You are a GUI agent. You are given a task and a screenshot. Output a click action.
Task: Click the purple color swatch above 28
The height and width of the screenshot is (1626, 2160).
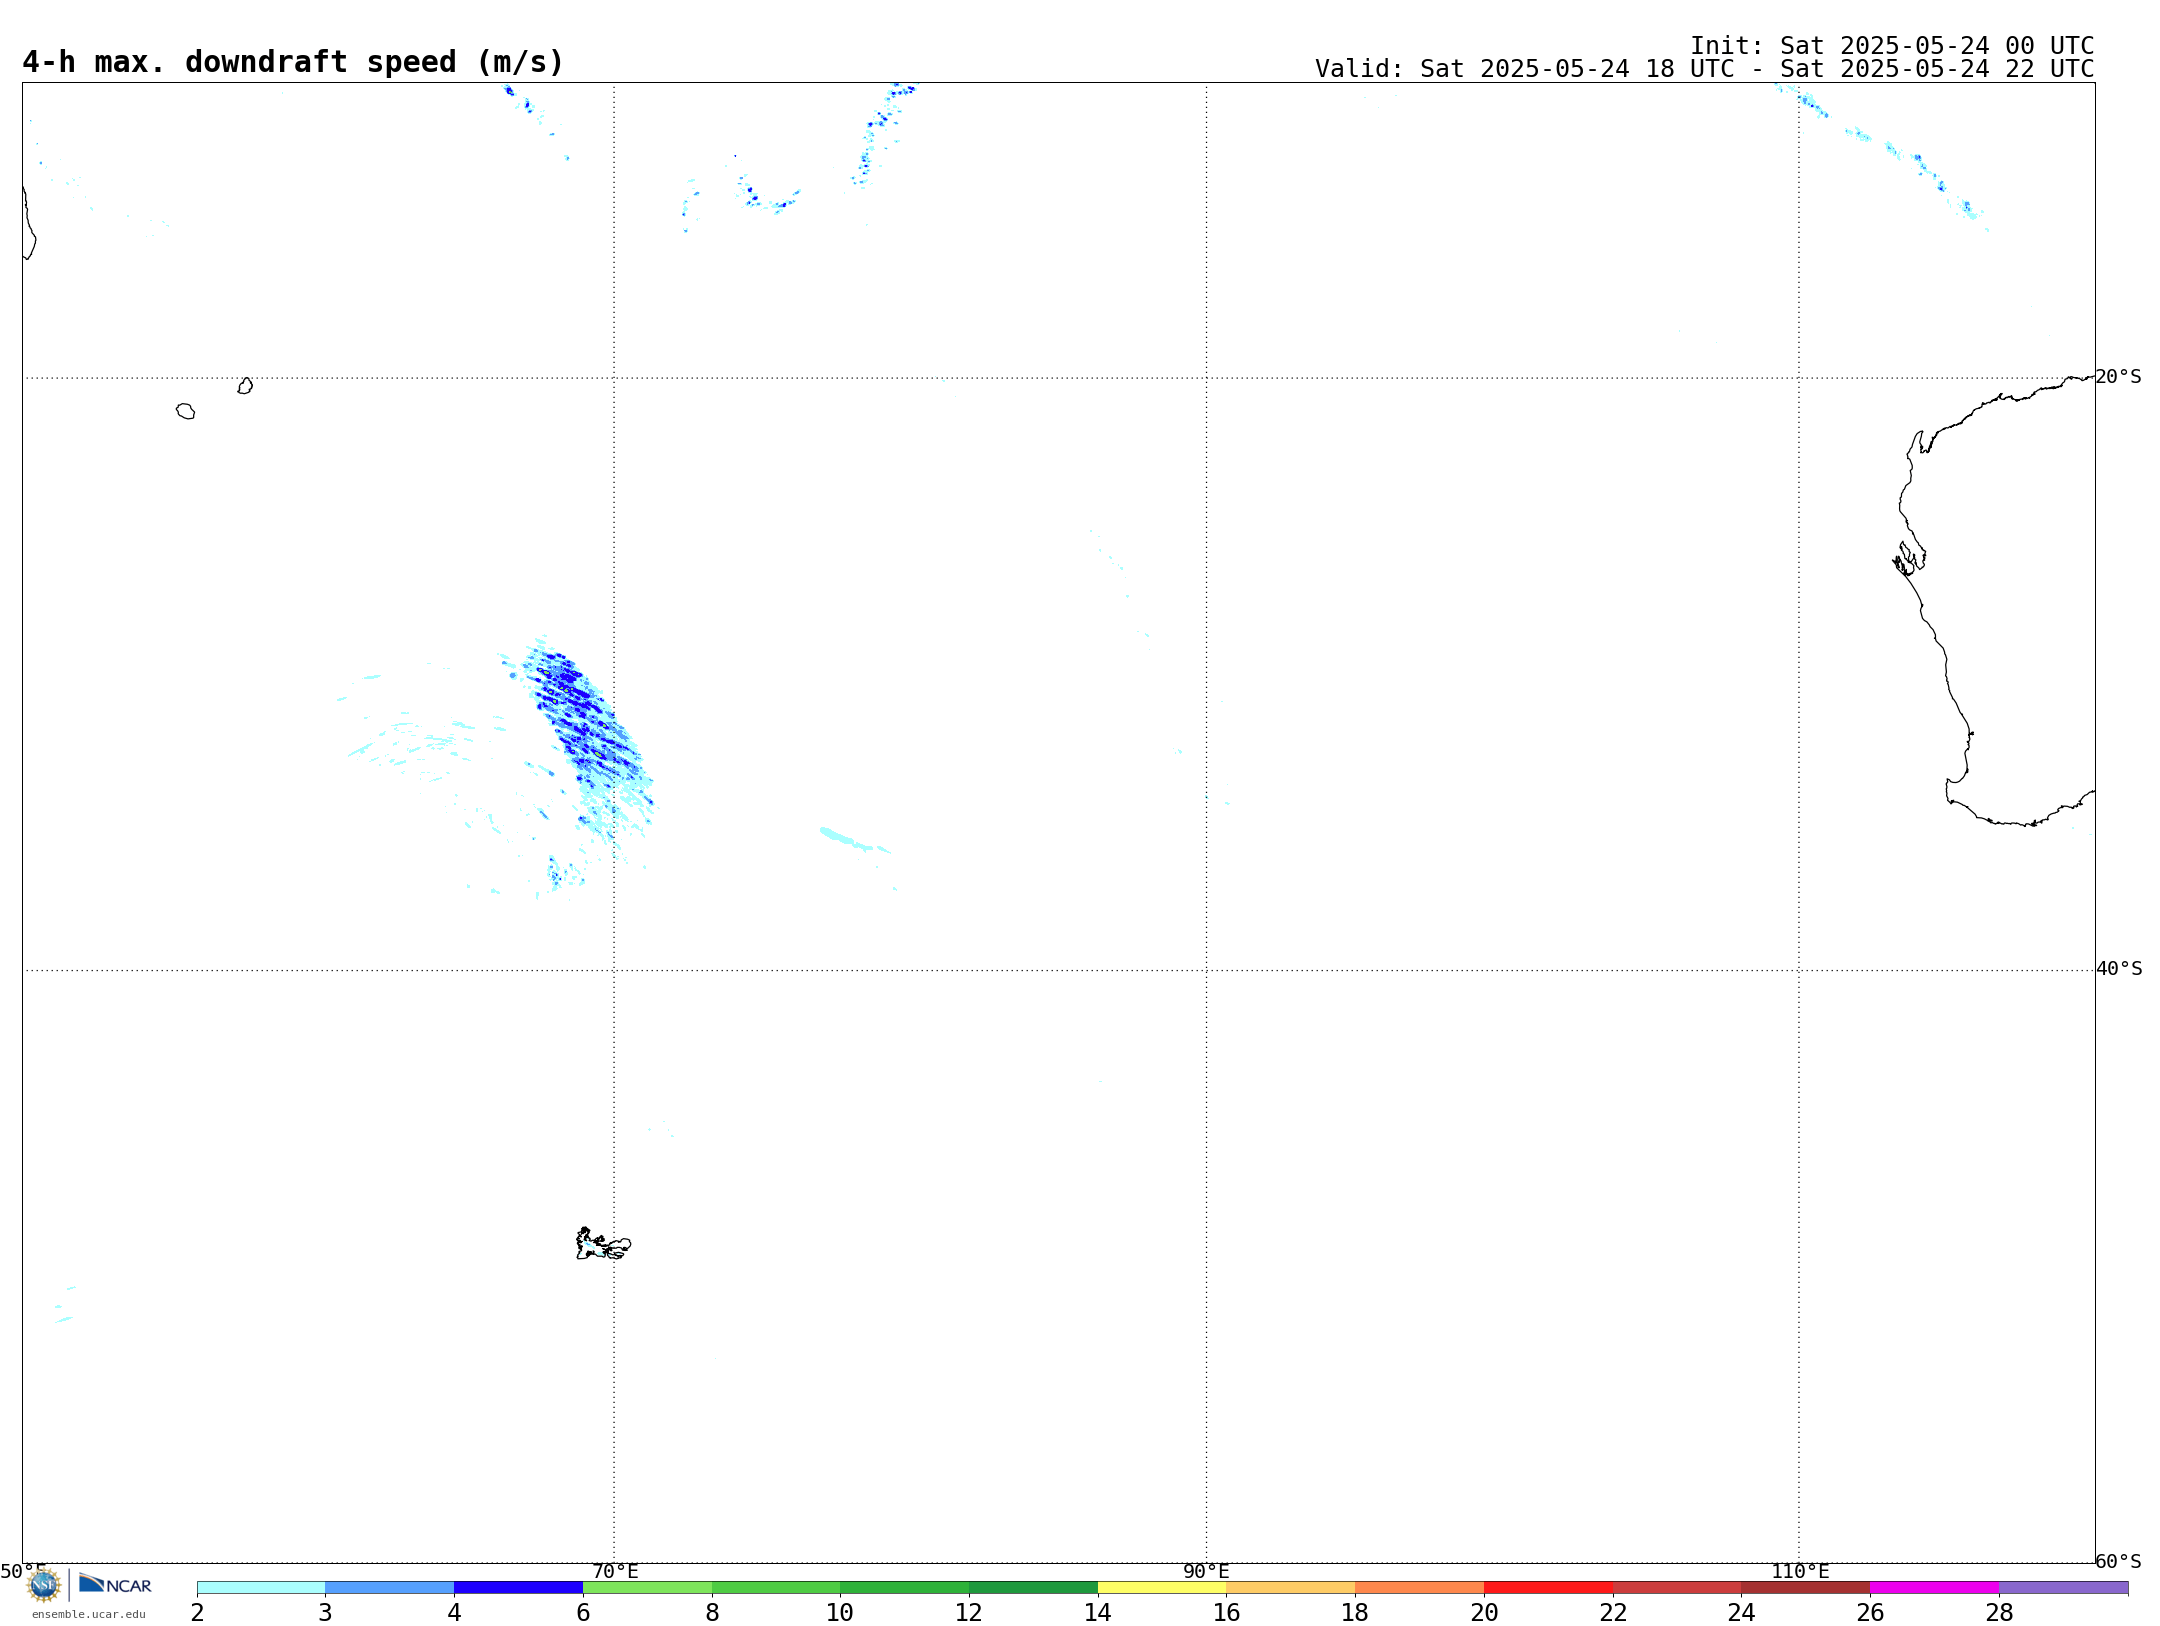point(2063,1587)
